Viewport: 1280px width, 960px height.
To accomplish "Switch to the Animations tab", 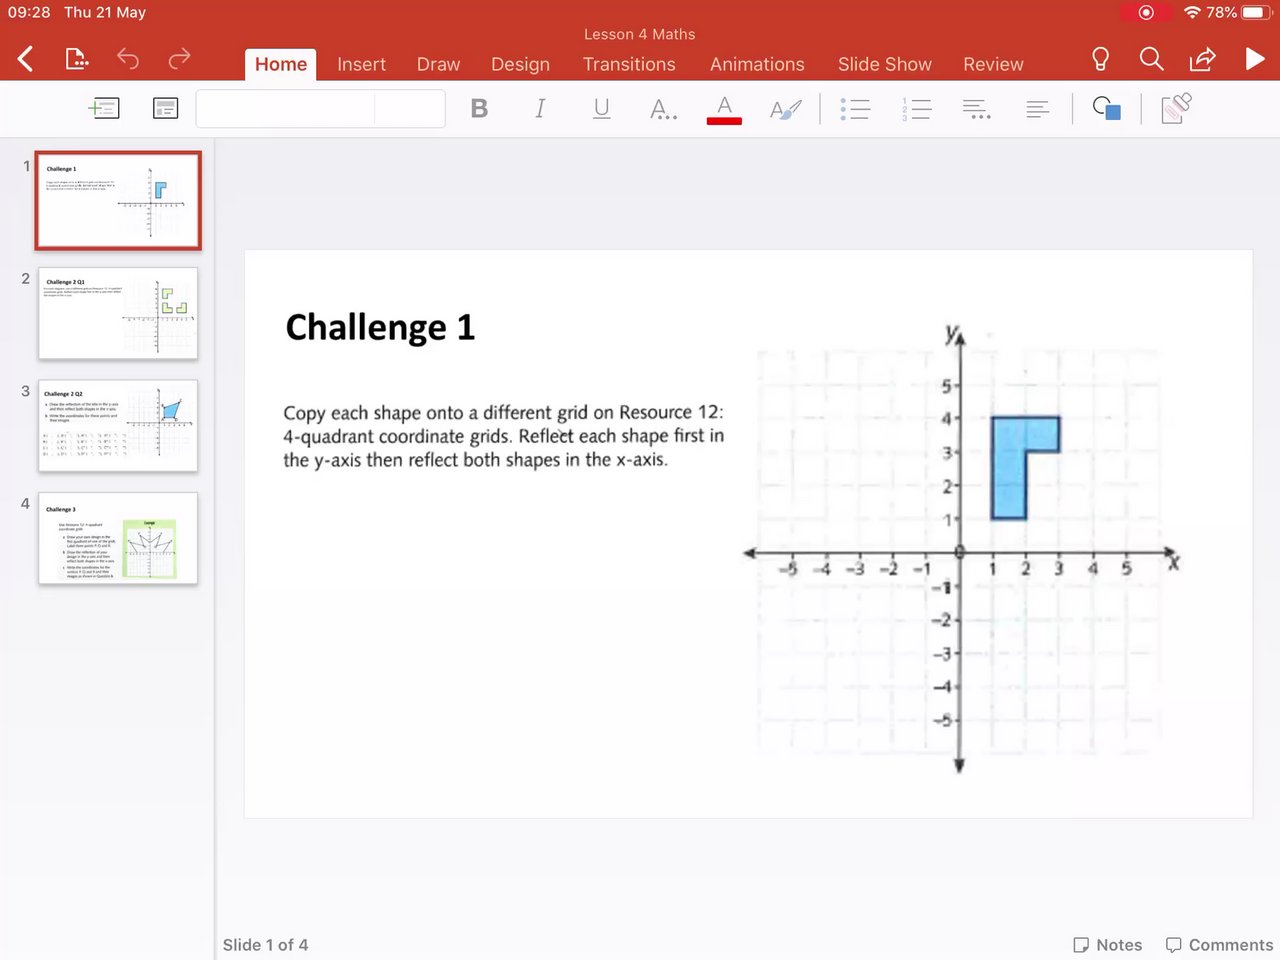I will (x=757, y=64).
